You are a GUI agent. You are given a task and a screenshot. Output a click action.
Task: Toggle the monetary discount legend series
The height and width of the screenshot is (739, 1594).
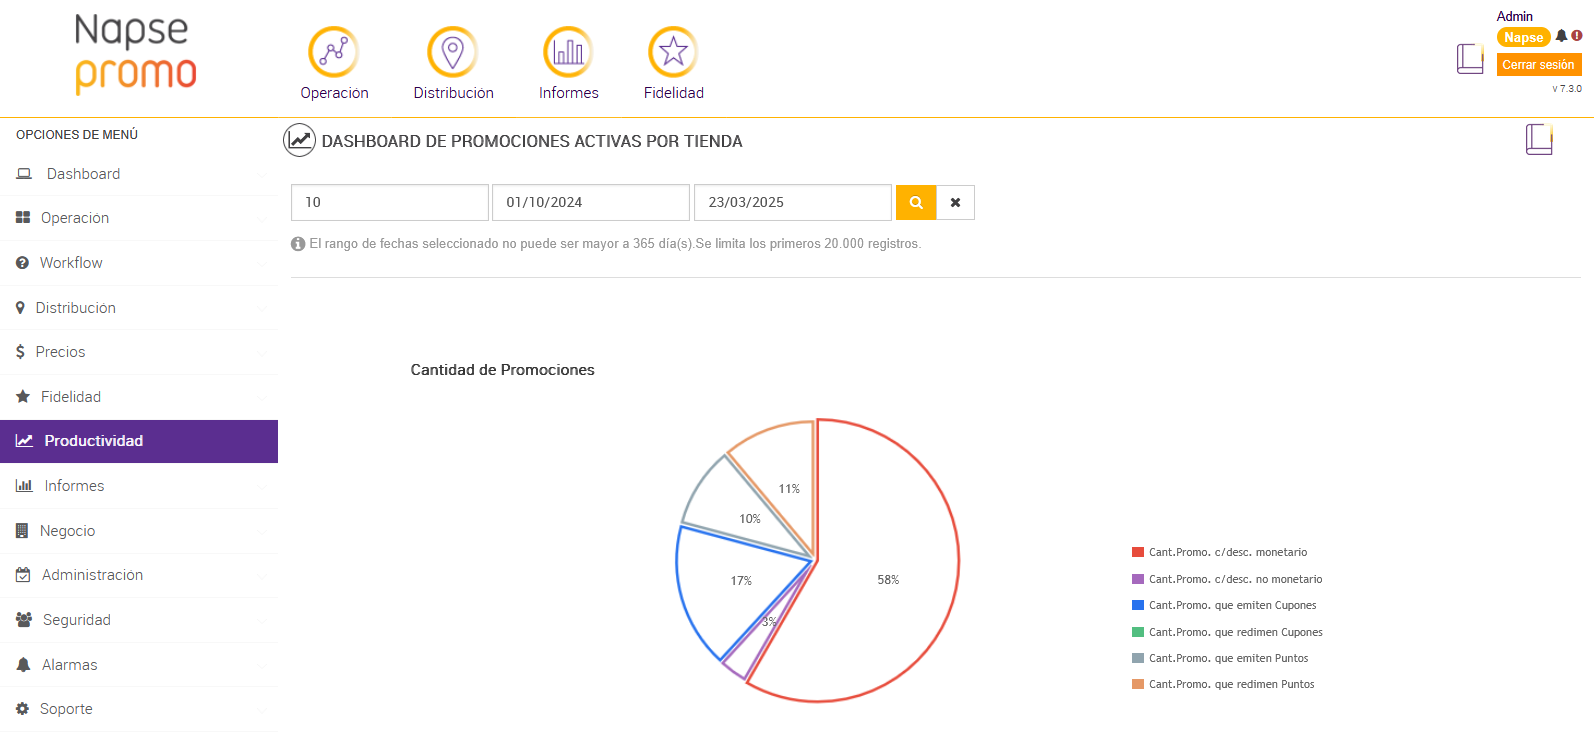click(x=1227, y=552)
